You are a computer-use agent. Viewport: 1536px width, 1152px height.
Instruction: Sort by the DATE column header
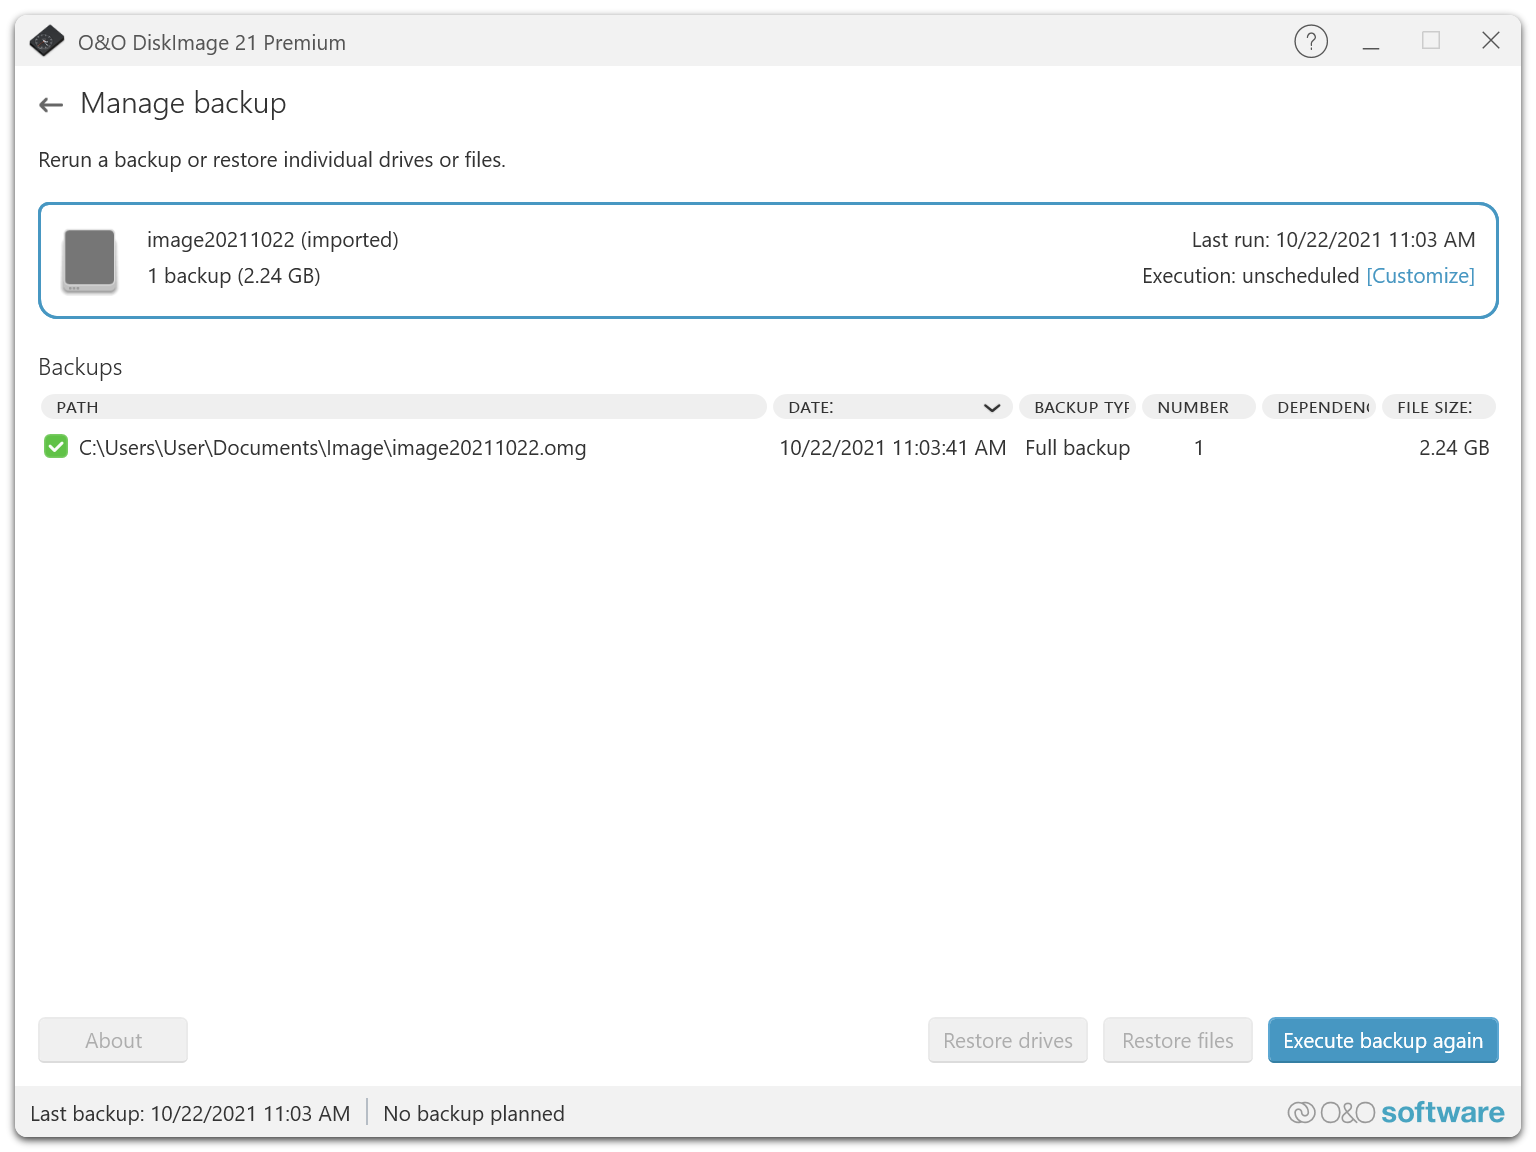(x=893, y=407)
